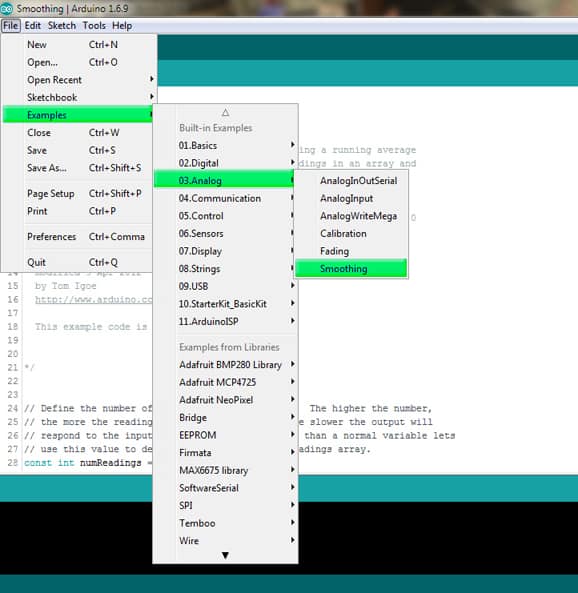Open MAX6675 library examples
The width and height of the screenshot is (578, 593).
[225, 470]
